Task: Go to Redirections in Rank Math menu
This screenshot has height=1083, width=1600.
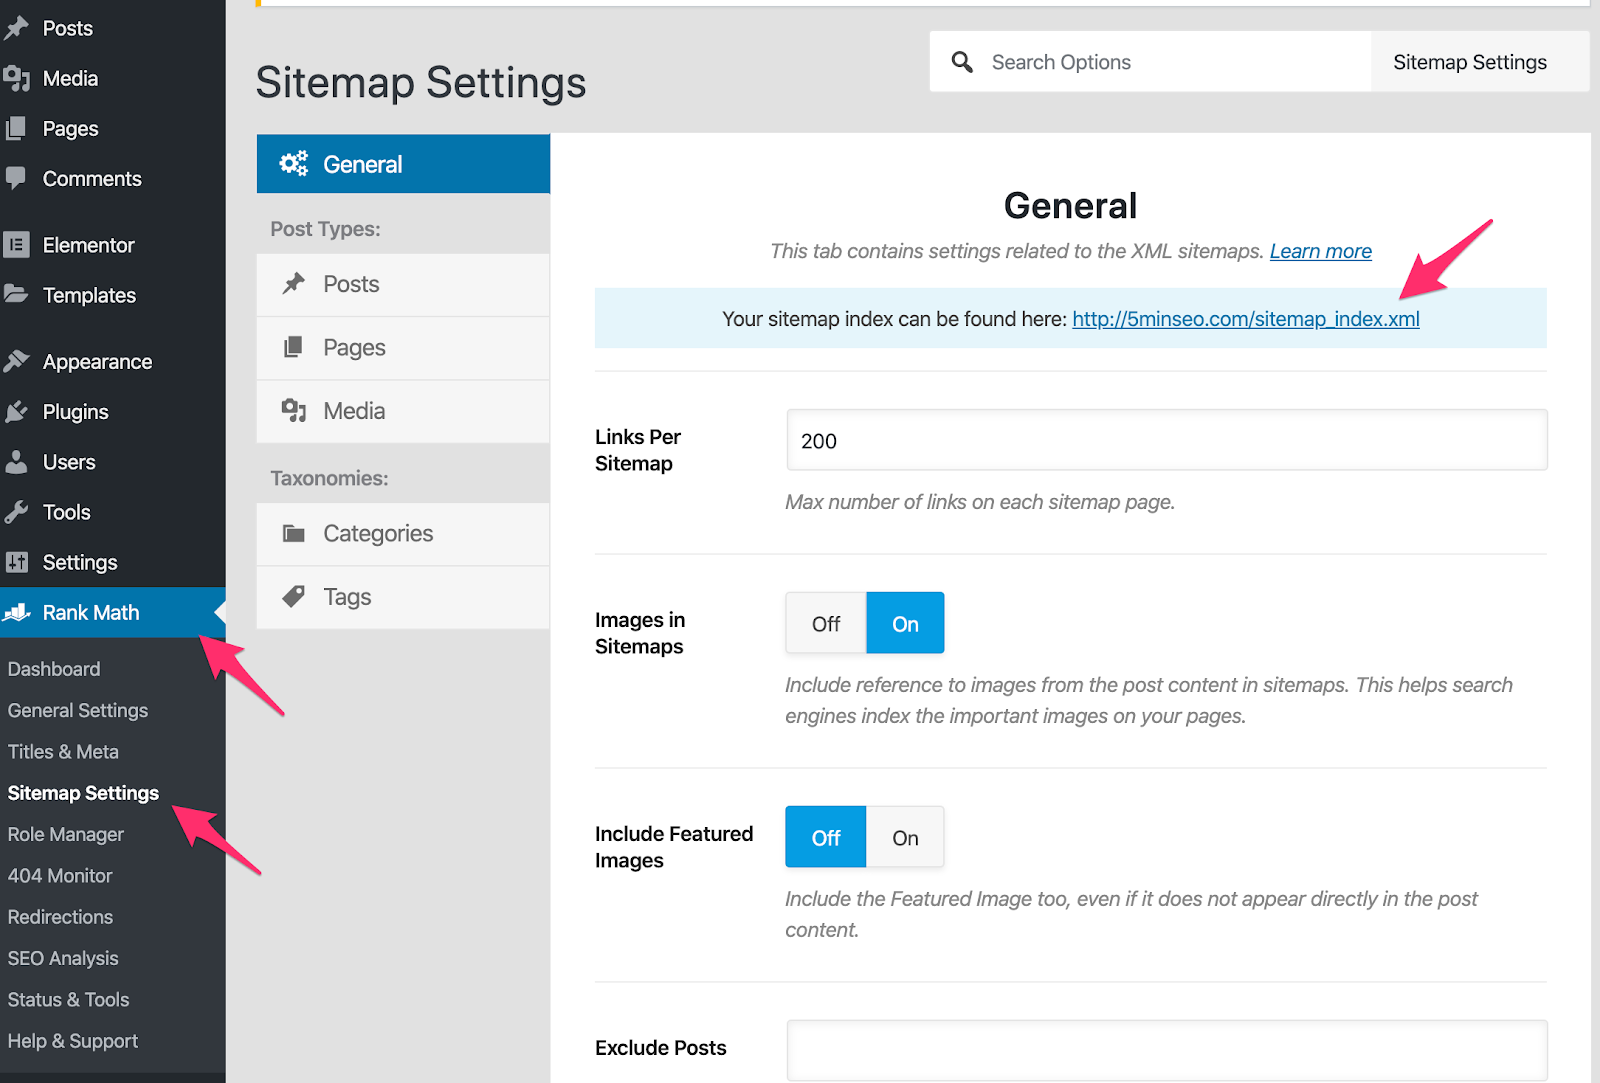Action: 60,917
